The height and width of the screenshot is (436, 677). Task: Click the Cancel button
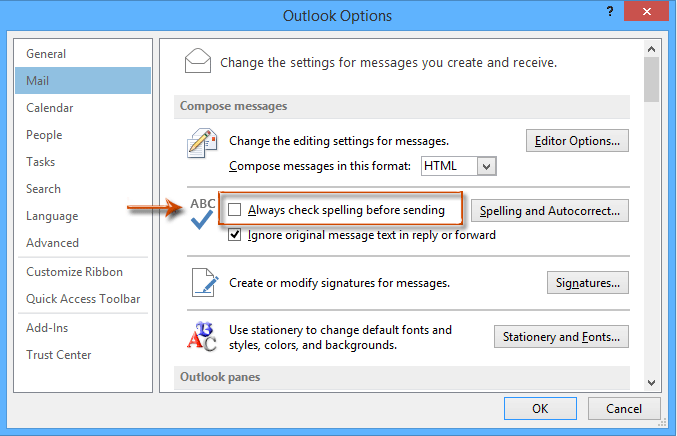point(624,408)
